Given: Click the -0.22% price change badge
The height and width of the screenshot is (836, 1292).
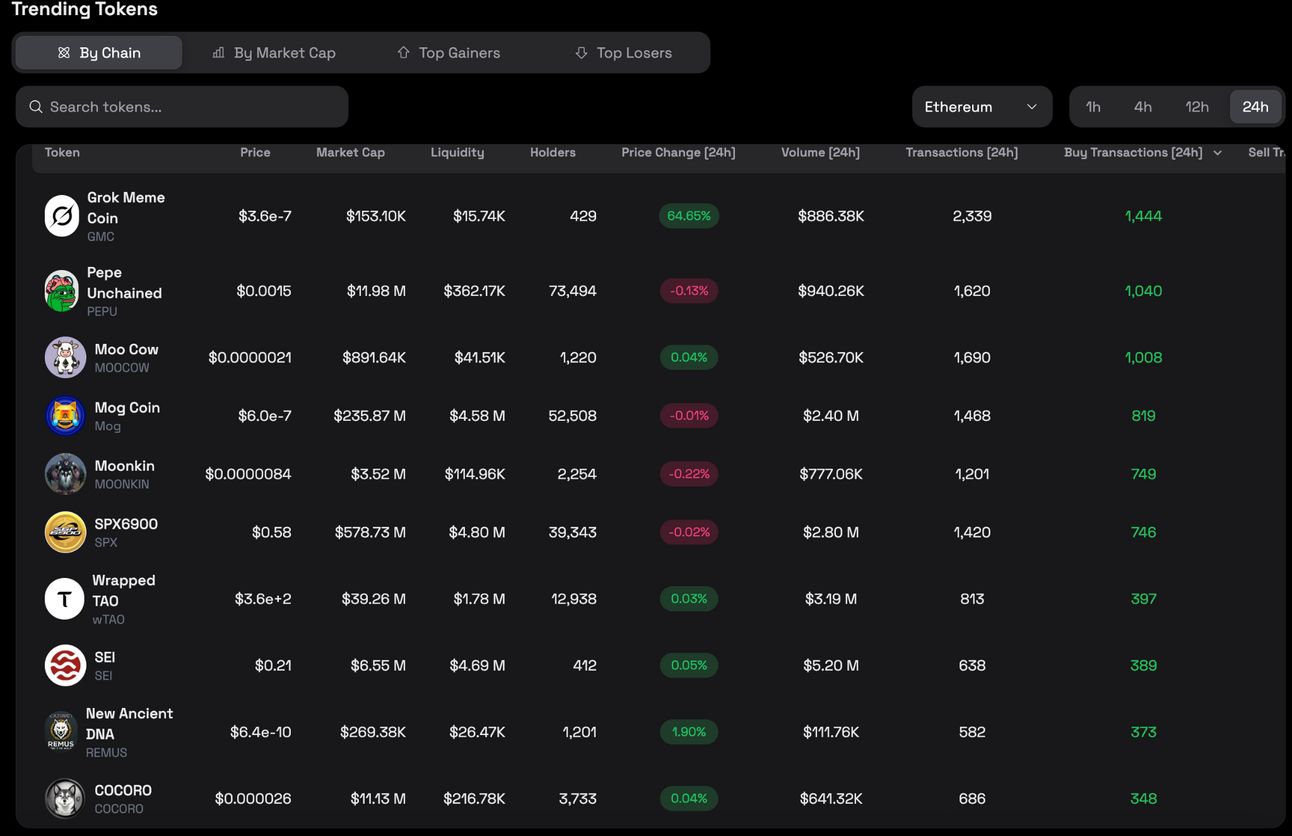Looking at the screenshot, I should [689, 474].
